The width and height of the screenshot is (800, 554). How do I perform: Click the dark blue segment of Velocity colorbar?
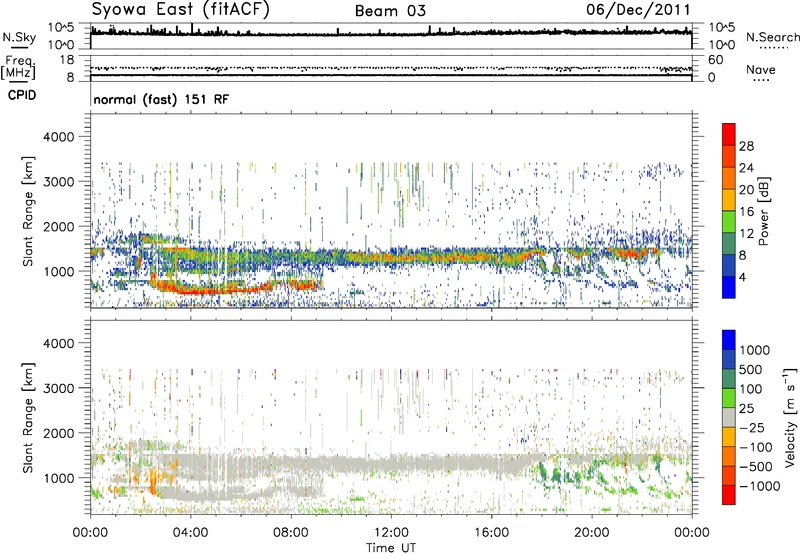pos(729,360)
